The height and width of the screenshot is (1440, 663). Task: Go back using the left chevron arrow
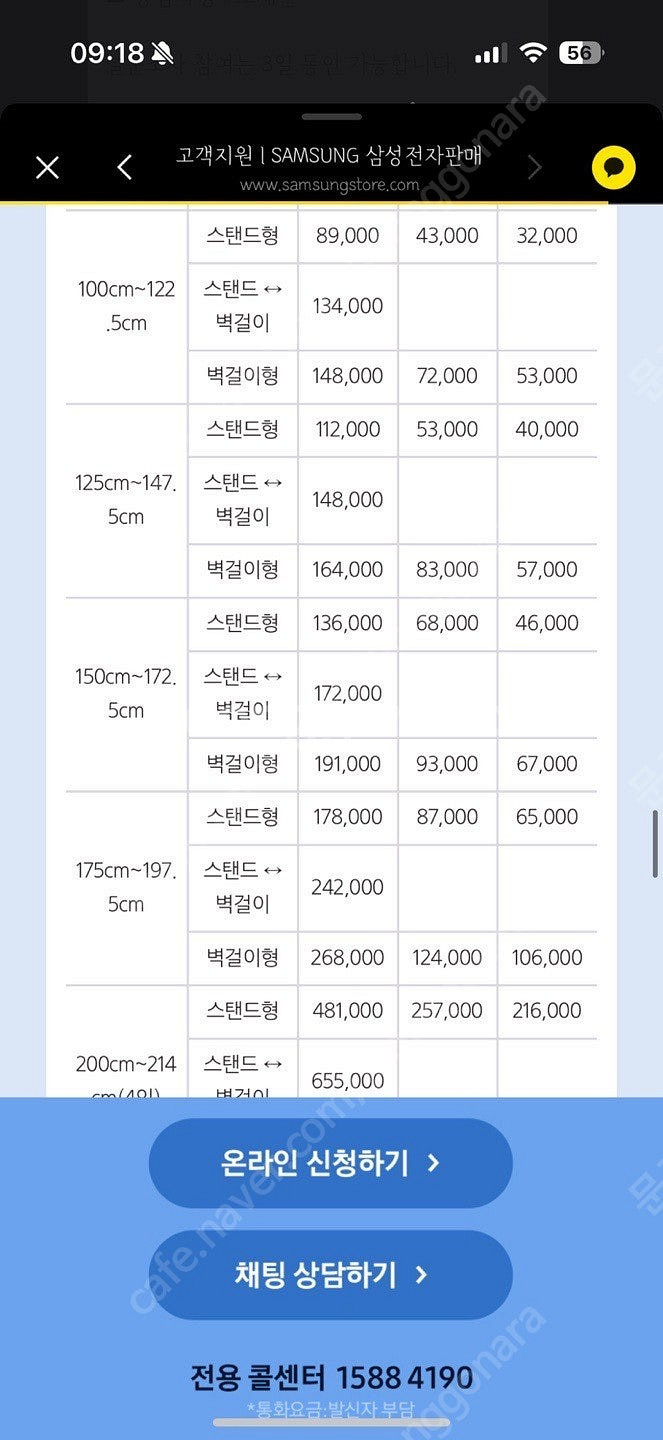pyautogui.click(x=125, y=167)
